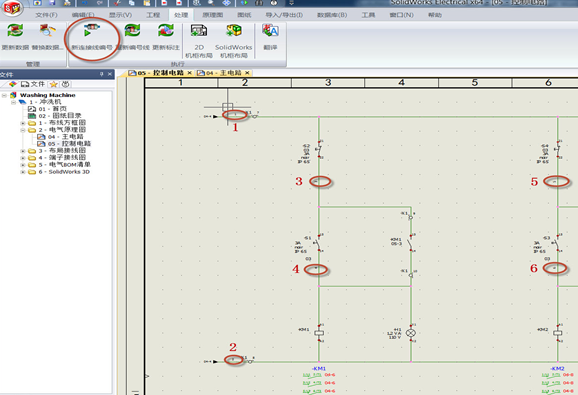
Task: Open the 编辑(E) menu
Action: point(83,15)
